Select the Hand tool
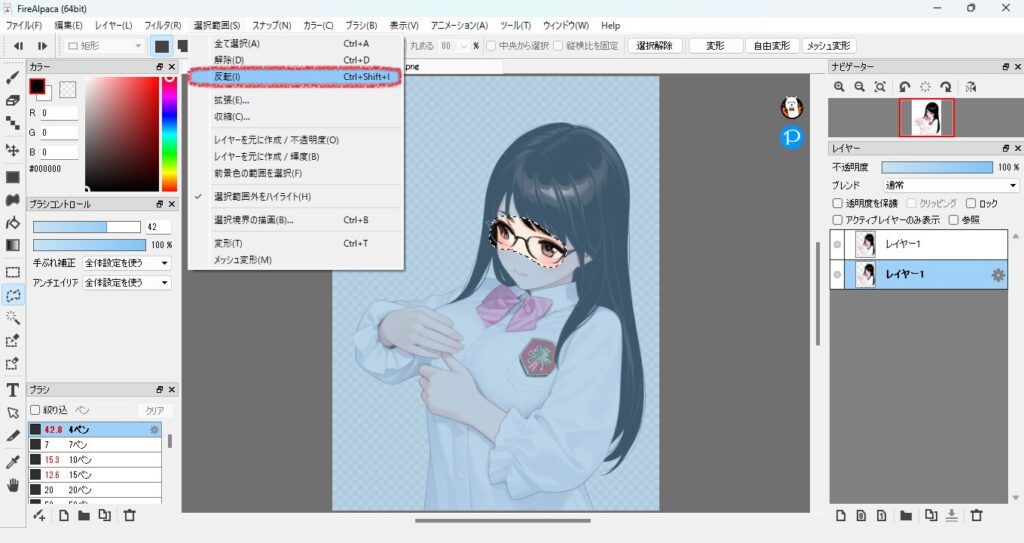The image size is (1024, 543). pyautogui.click(x=12, y=485)
